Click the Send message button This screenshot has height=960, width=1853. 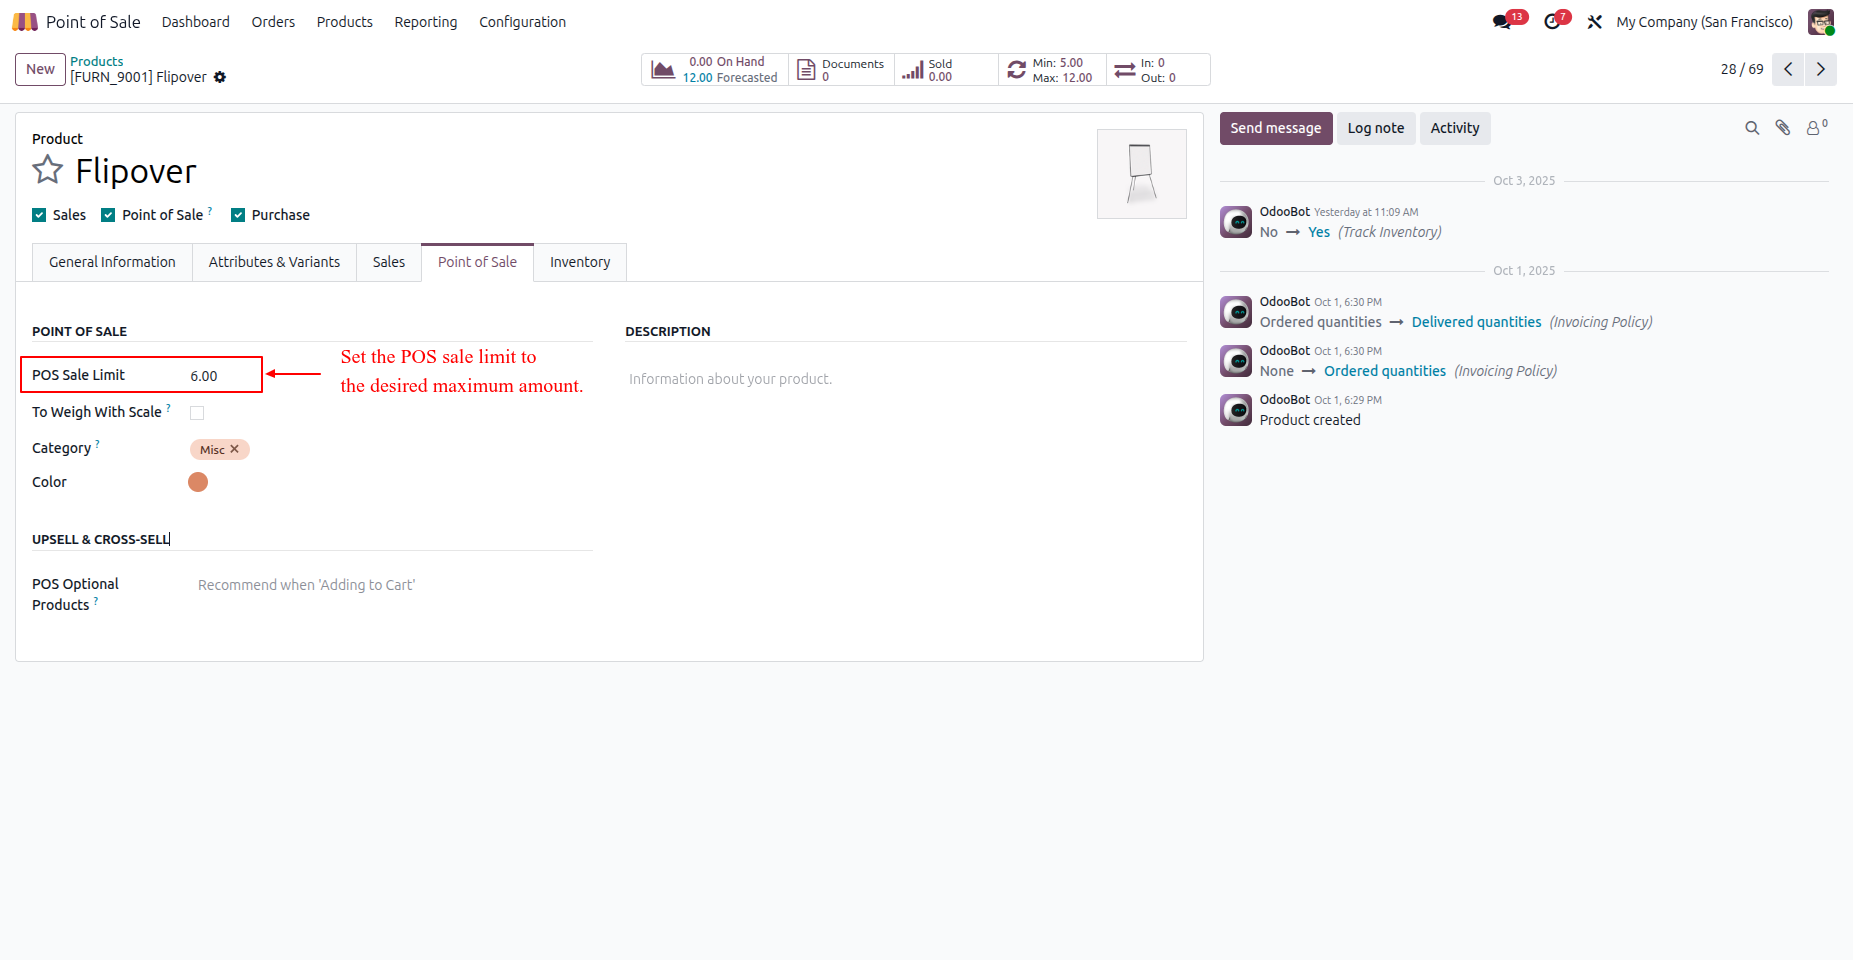(x=1276, y=128)
